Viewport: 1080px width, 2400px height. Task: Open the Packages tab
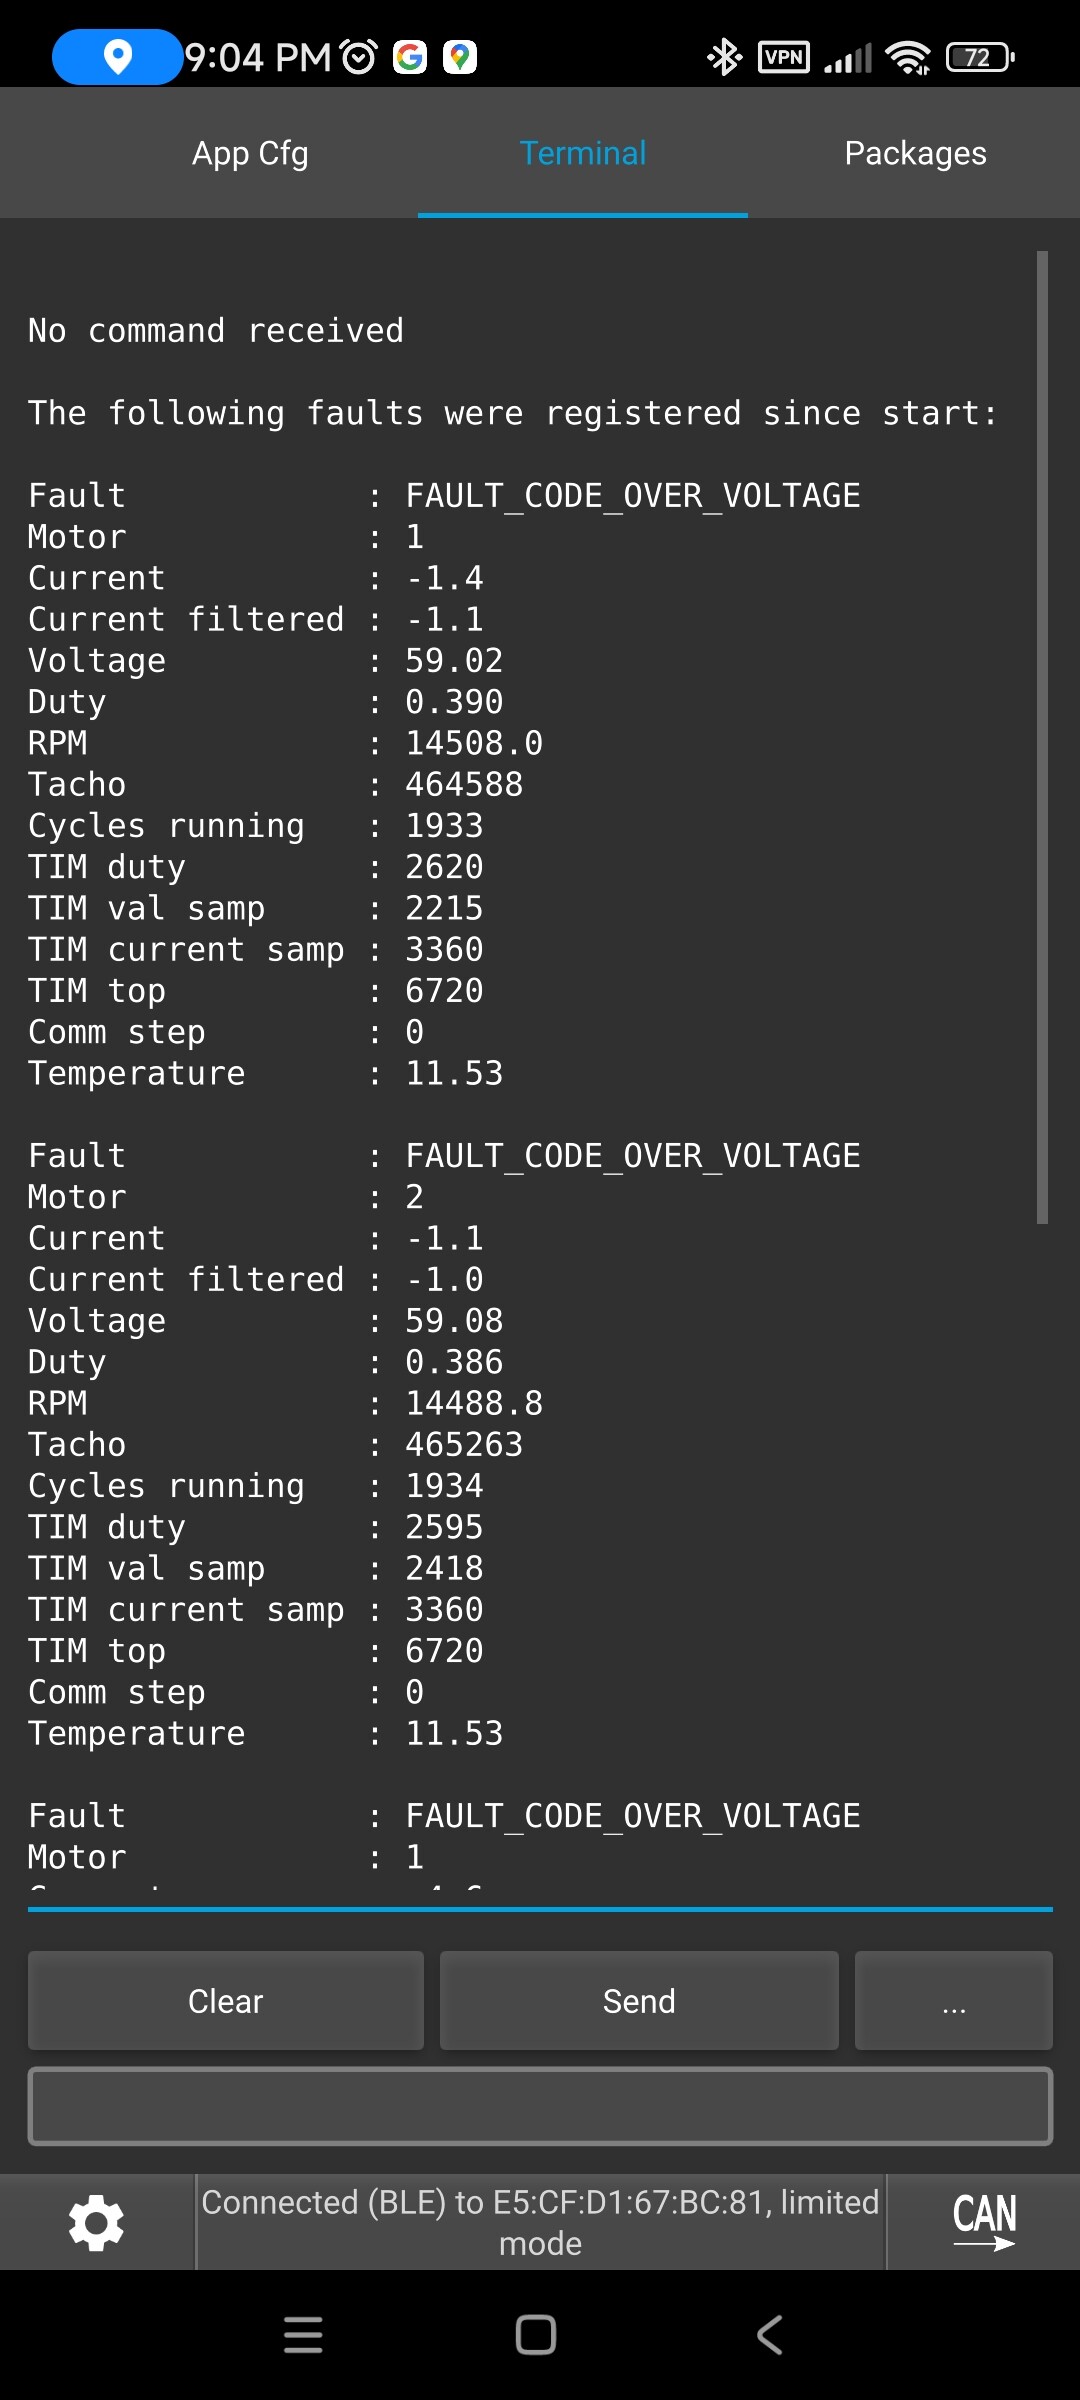click(915, 153)
